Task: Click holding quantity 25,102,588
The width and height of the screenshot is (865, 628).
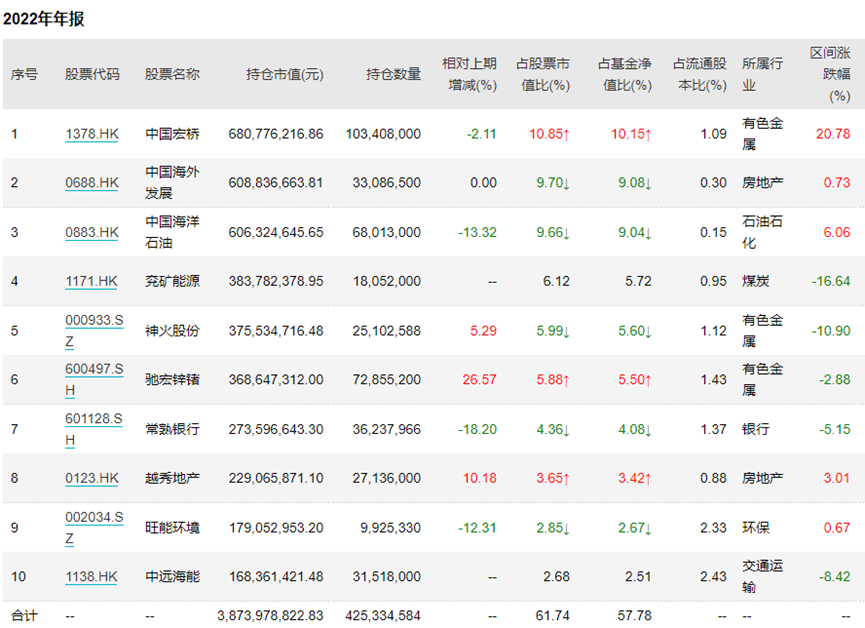Action: click(x=387, y=331)
